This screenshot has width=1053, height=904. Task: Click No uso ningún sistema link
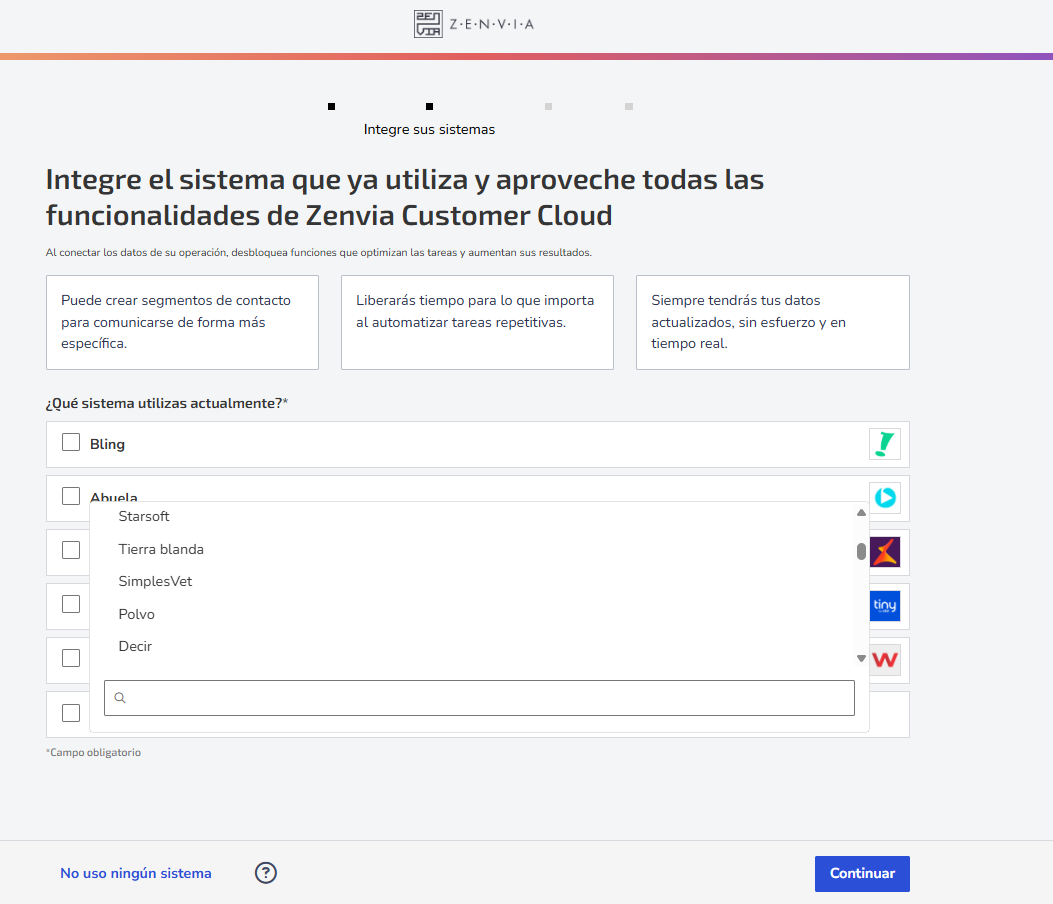pos(136,873)
